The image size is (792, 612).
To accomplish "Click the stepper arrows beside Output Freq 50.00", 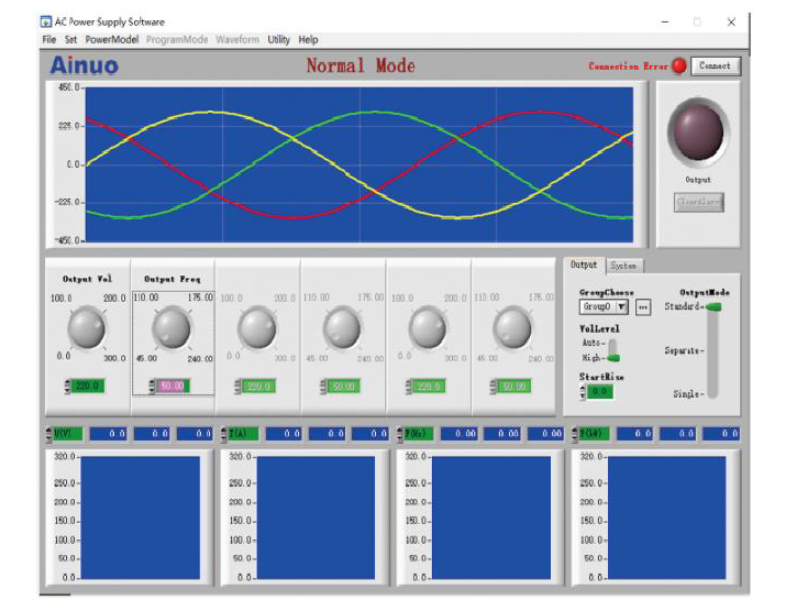I will (152, 386).
